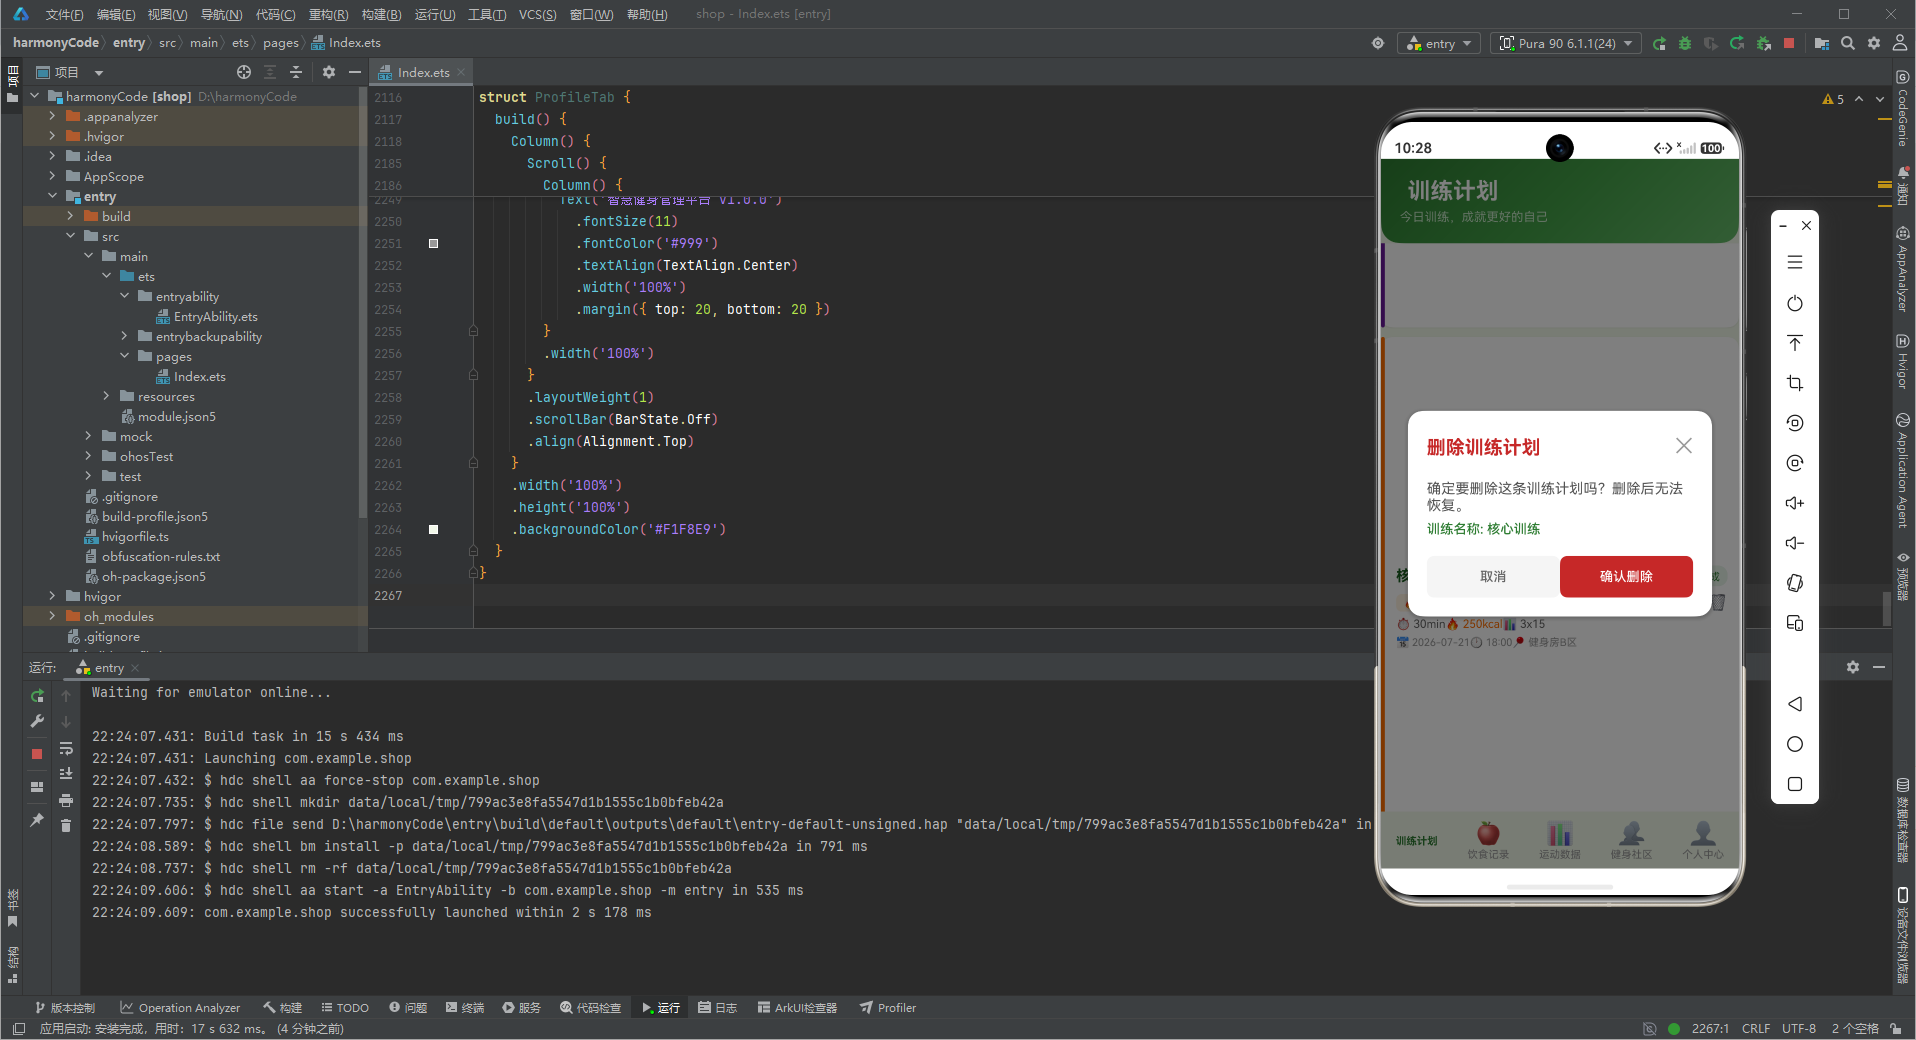Toggle the line 2251 gutter color marker

click(433, 243)
